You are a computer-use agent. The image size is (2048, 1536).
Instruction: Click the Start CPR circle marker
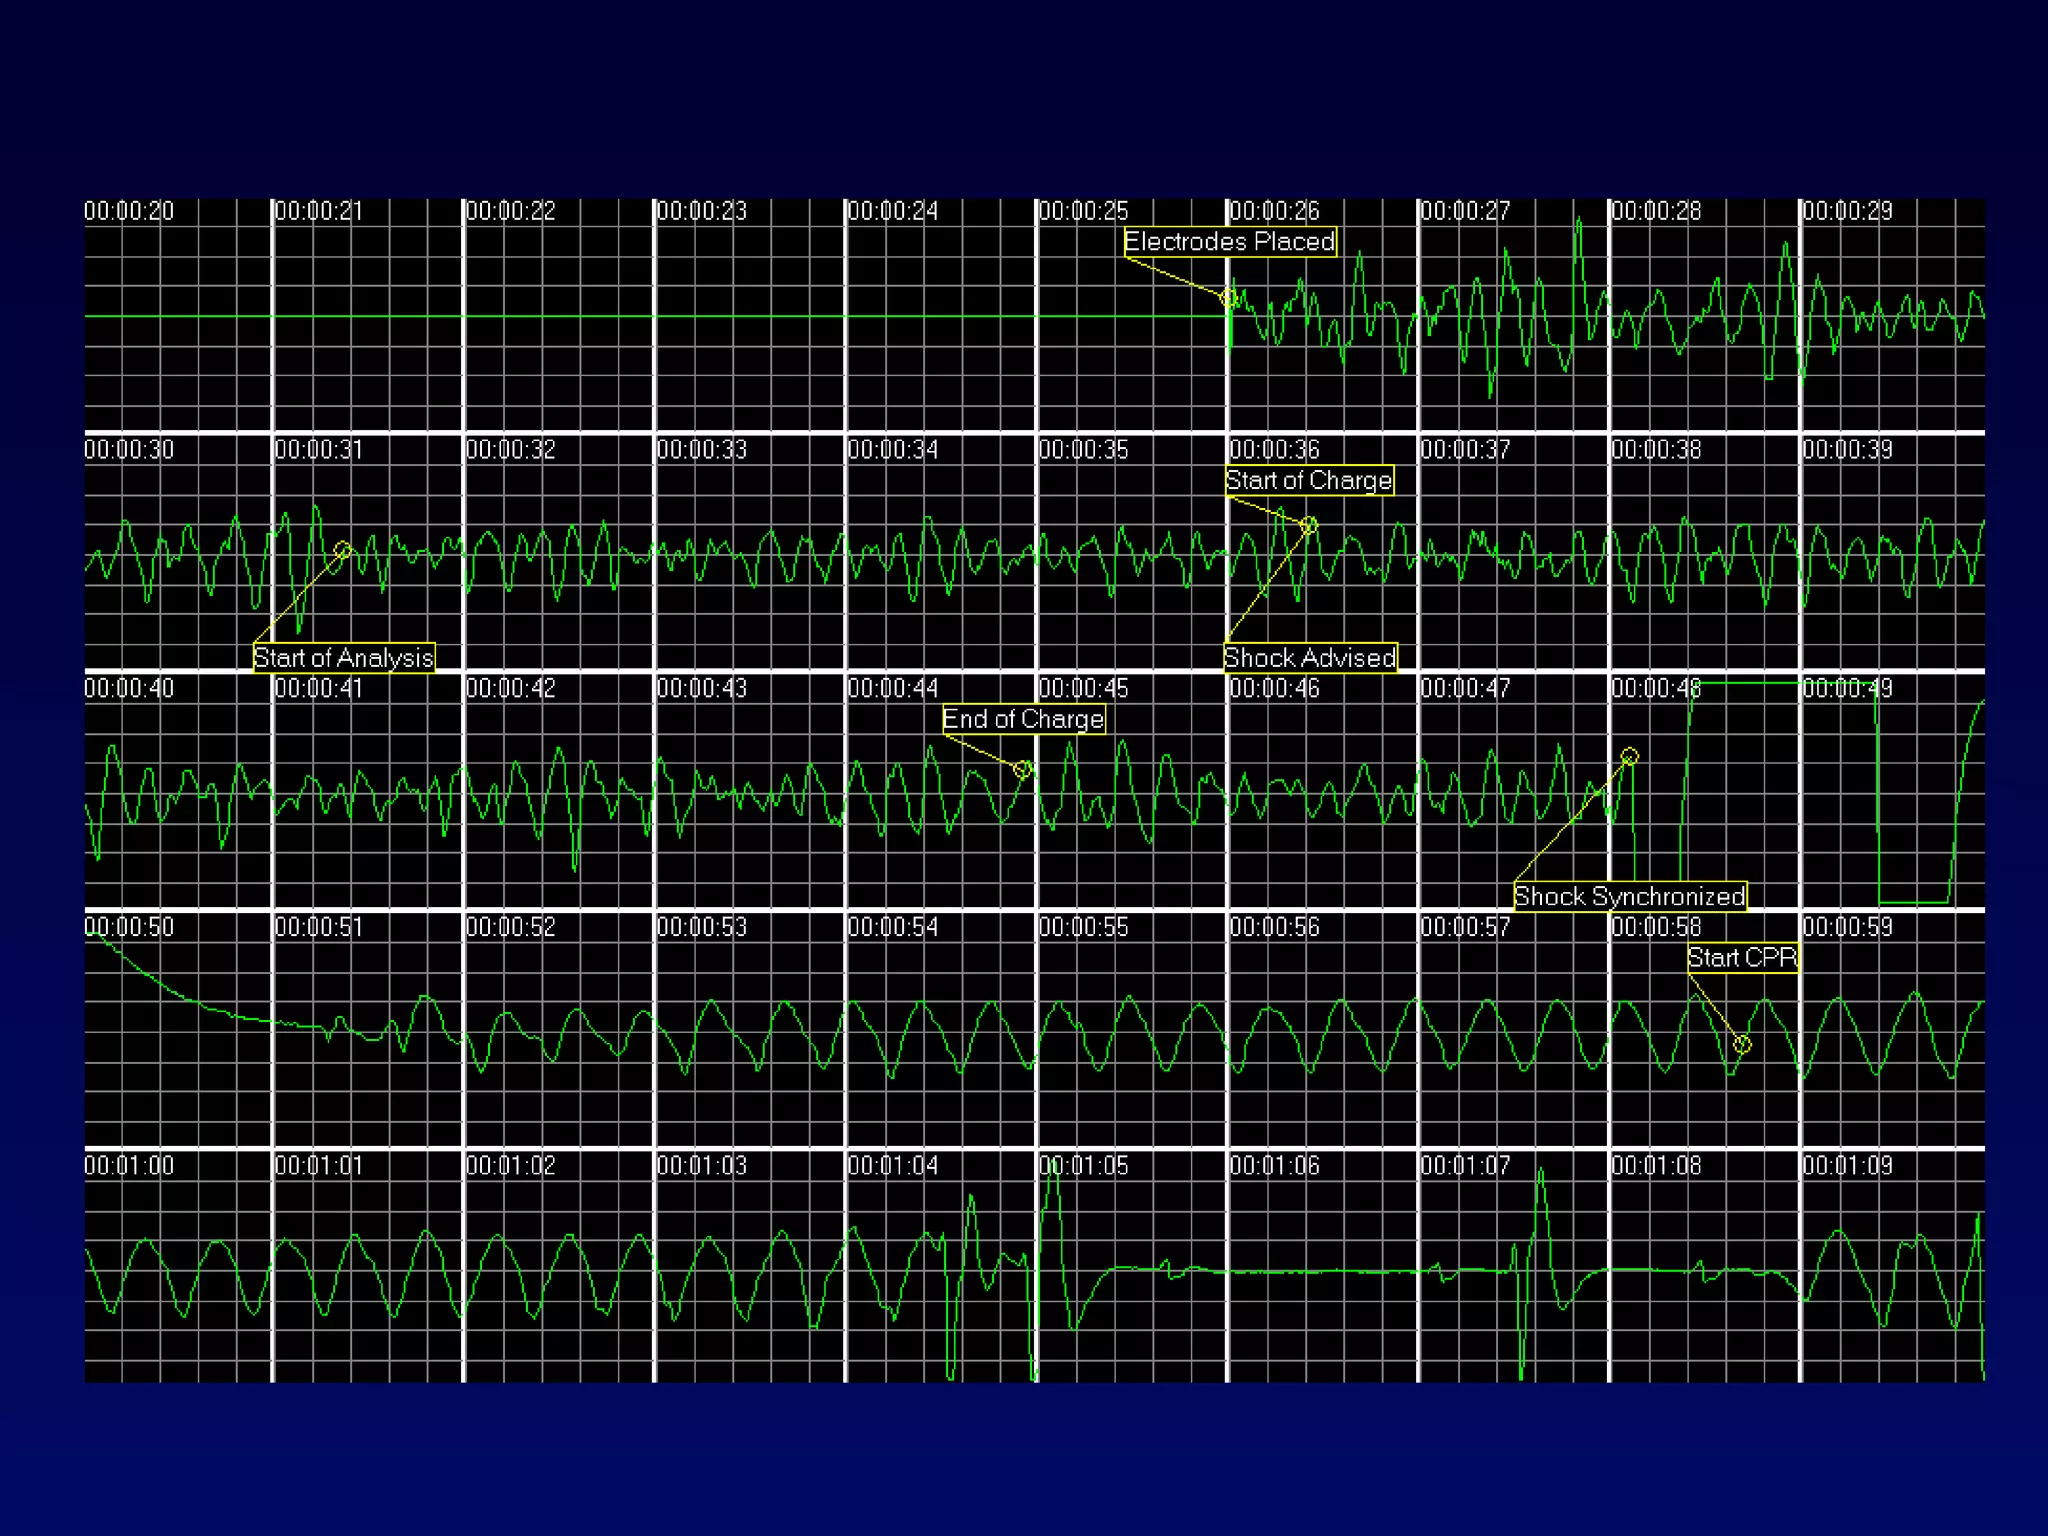[x=1742, y=1045]
